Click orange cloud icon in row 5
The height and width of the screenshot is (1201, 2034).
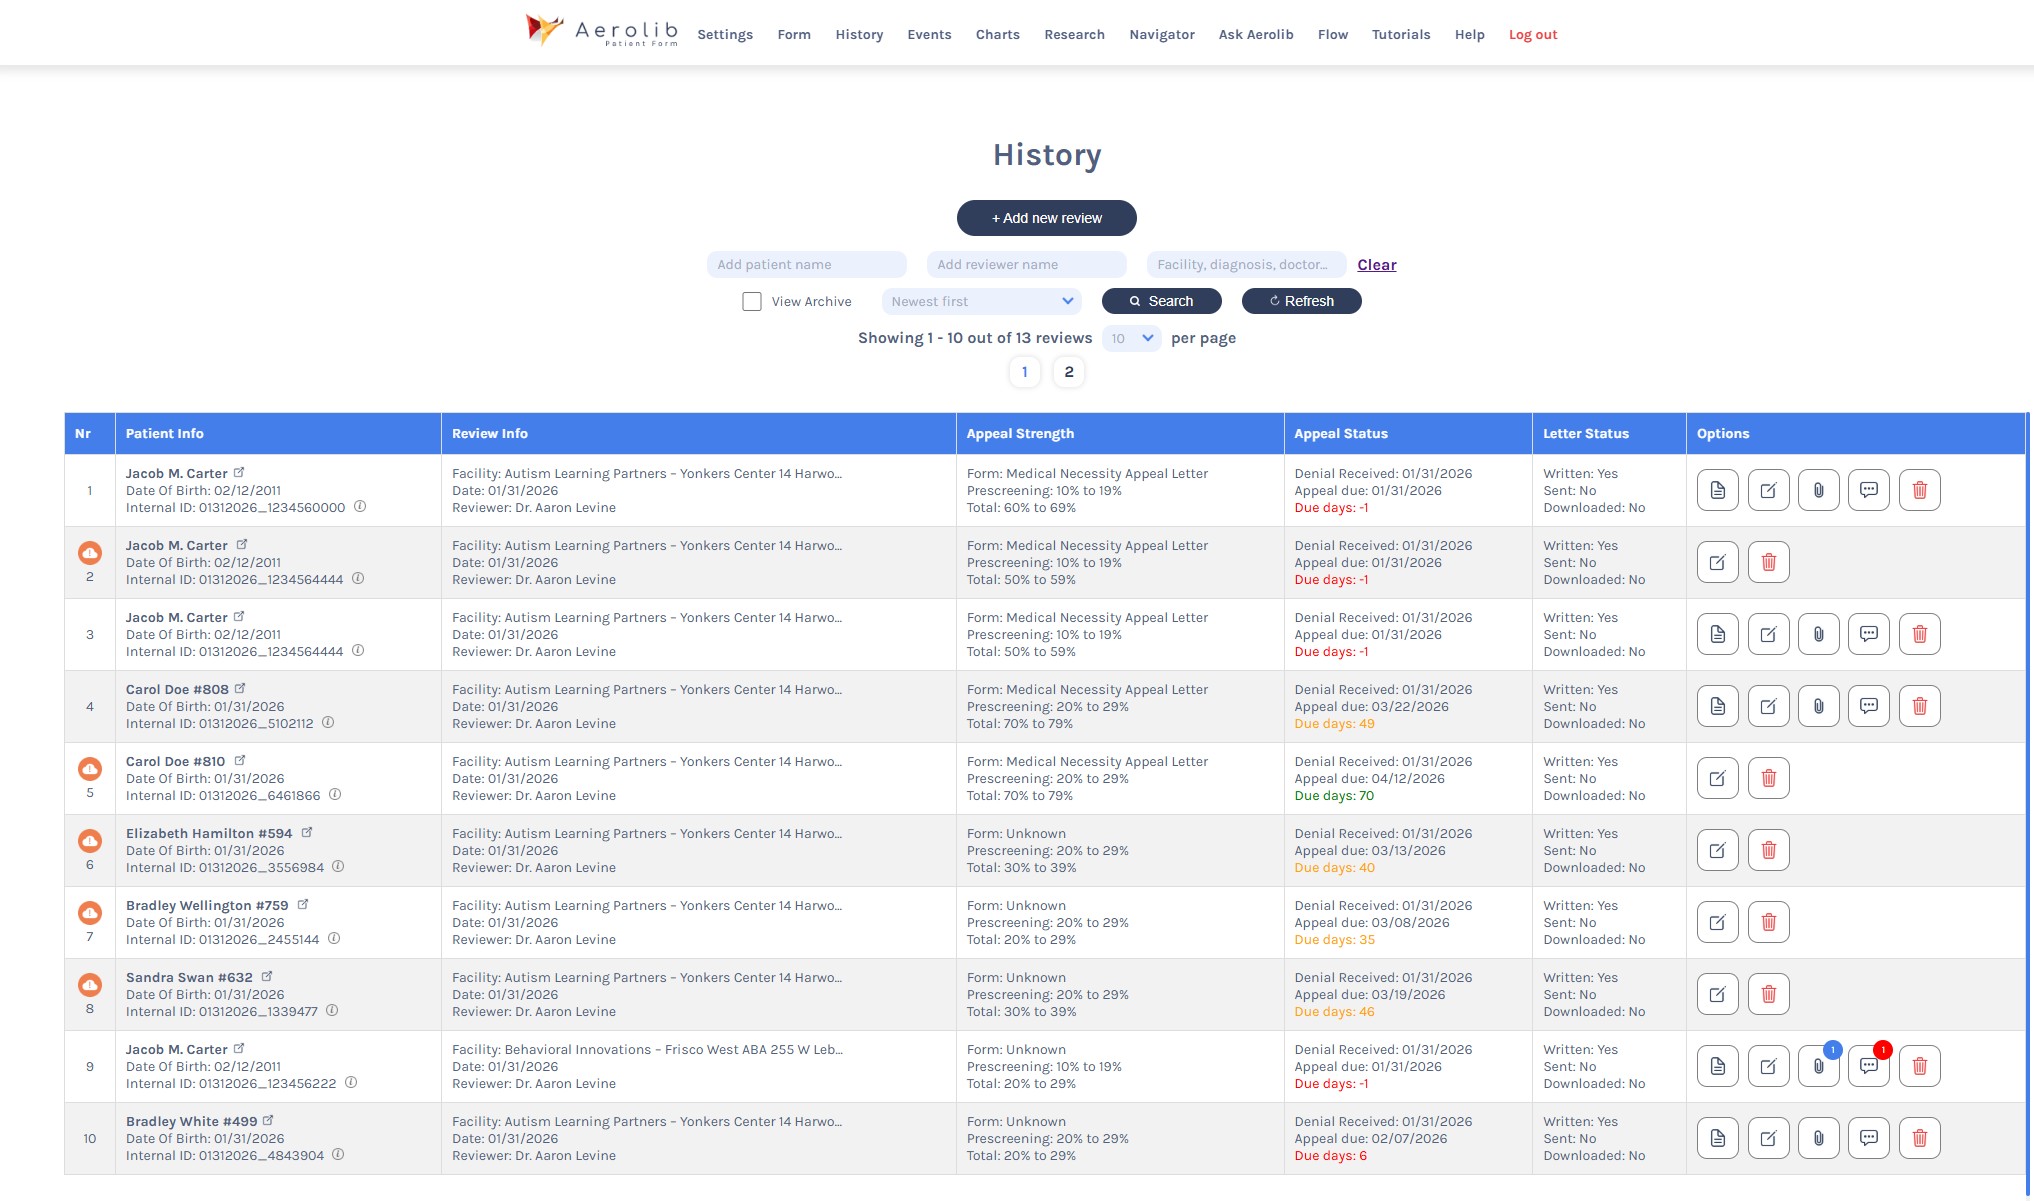[90, 769]
